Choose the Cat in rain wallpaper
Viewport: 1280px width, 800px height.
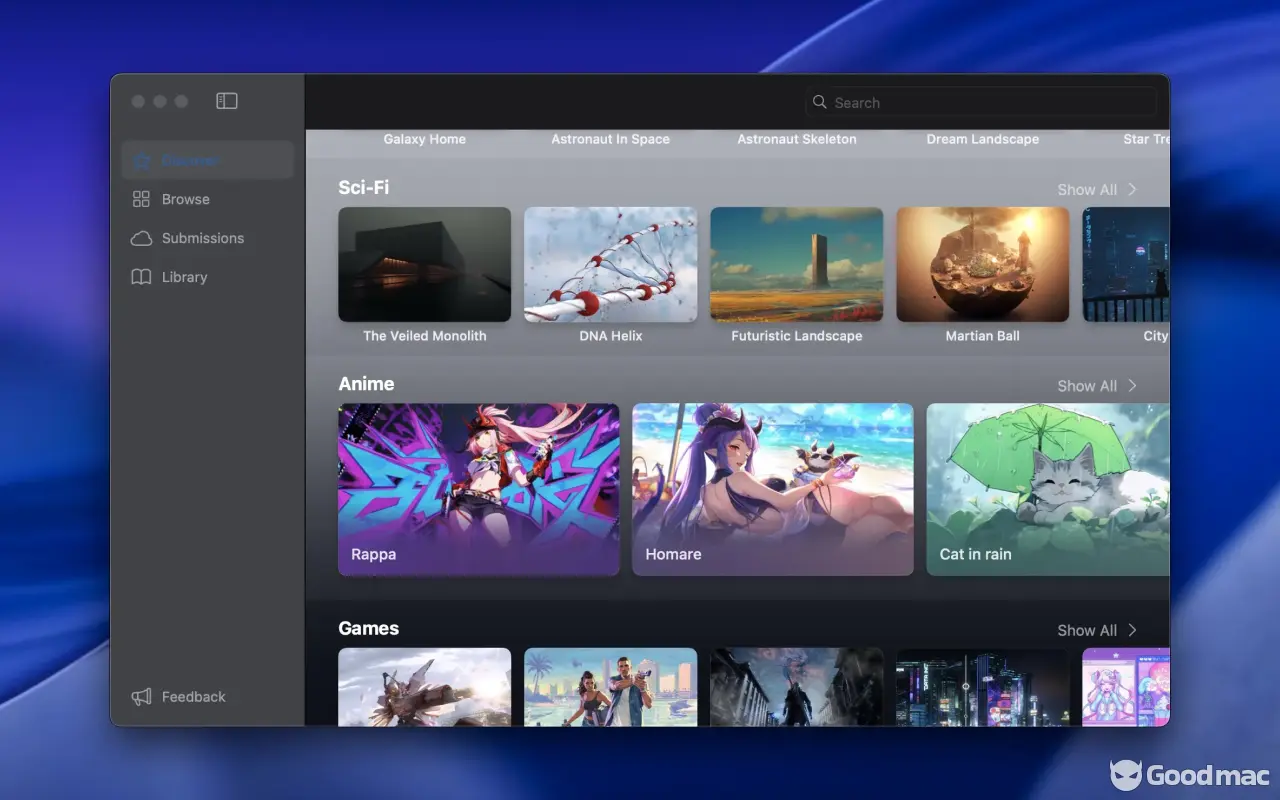click(1047, 489)
